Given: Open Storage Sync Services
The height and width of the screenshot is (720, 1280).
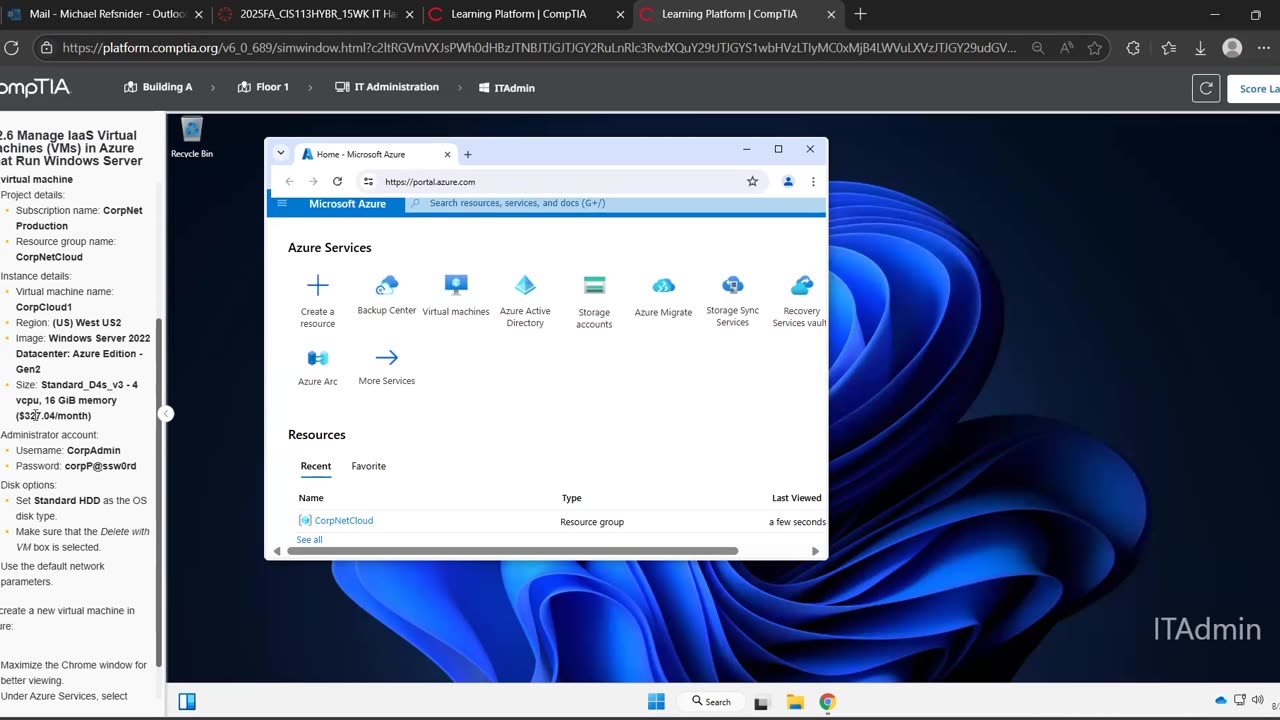Looking at the screenshot, I should pyautogui.click(x=733, y=301).
